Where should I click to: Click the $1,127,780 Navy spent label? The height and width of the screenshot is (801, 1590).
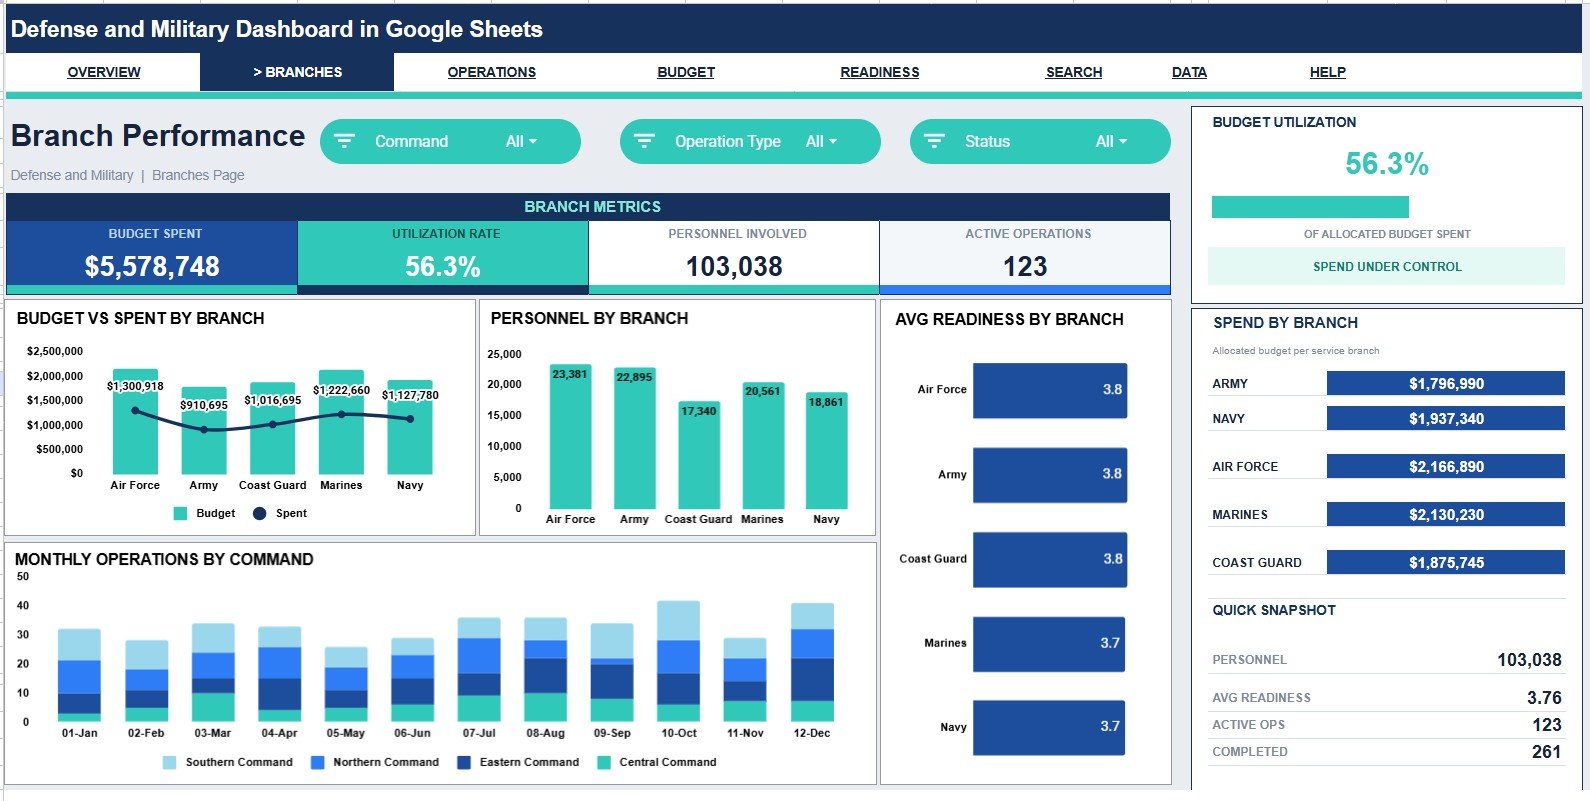pyautogui.click(x=410, y=395)
